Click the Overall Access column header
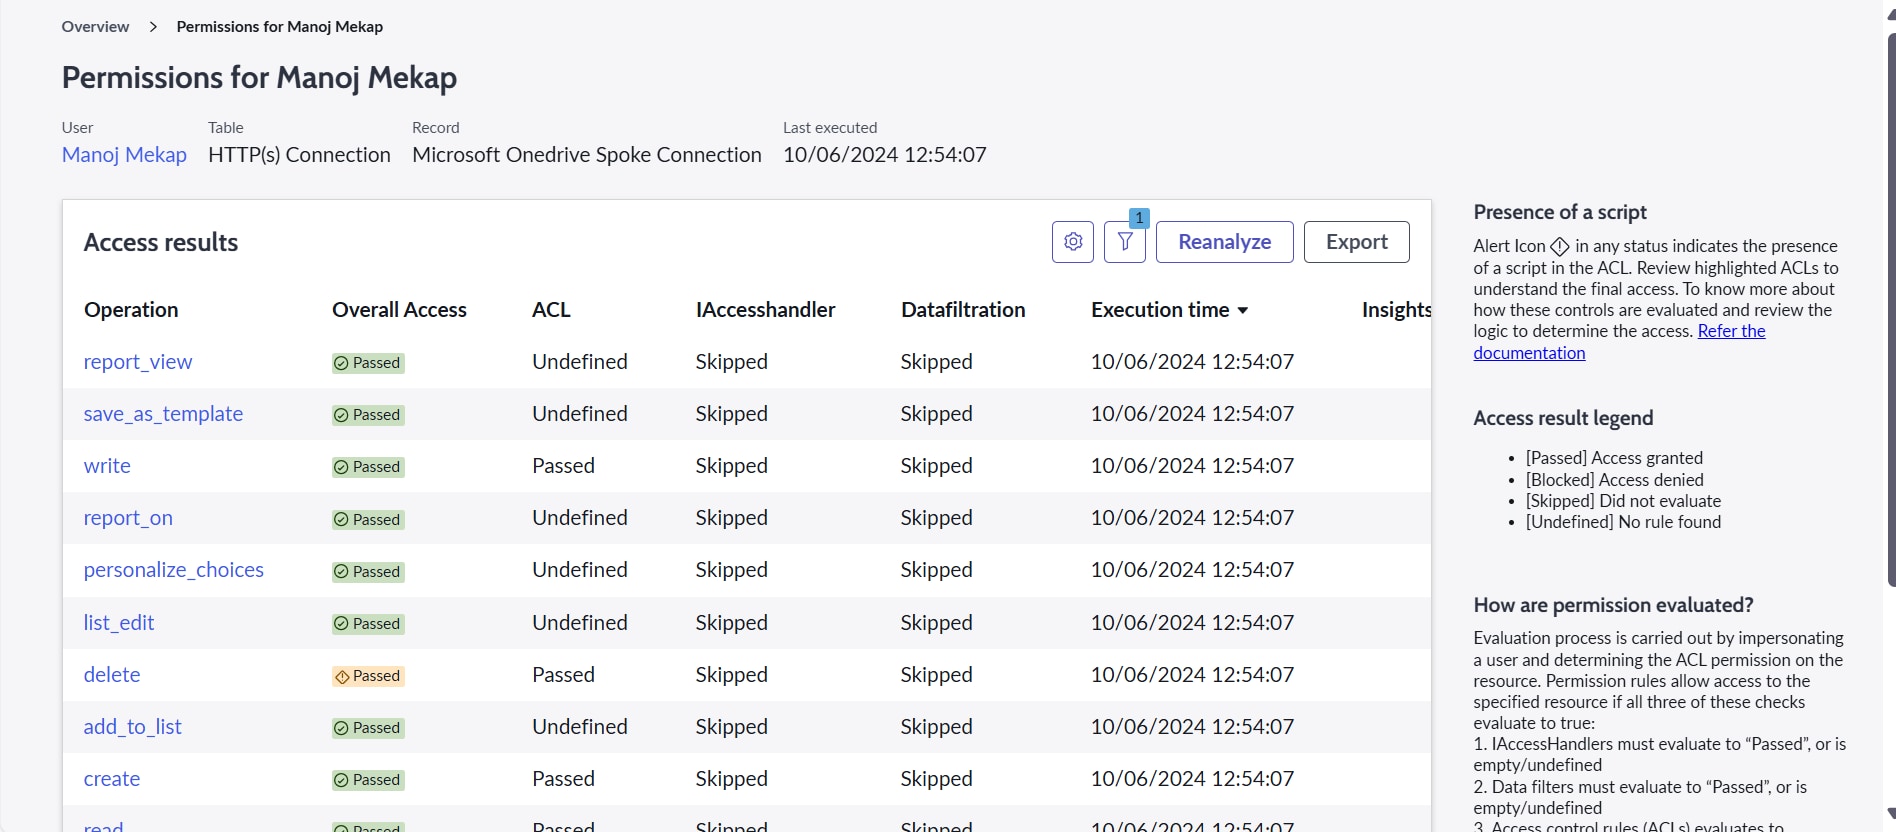The width and height of the screenshot is (1896, 832). (399, 310)
